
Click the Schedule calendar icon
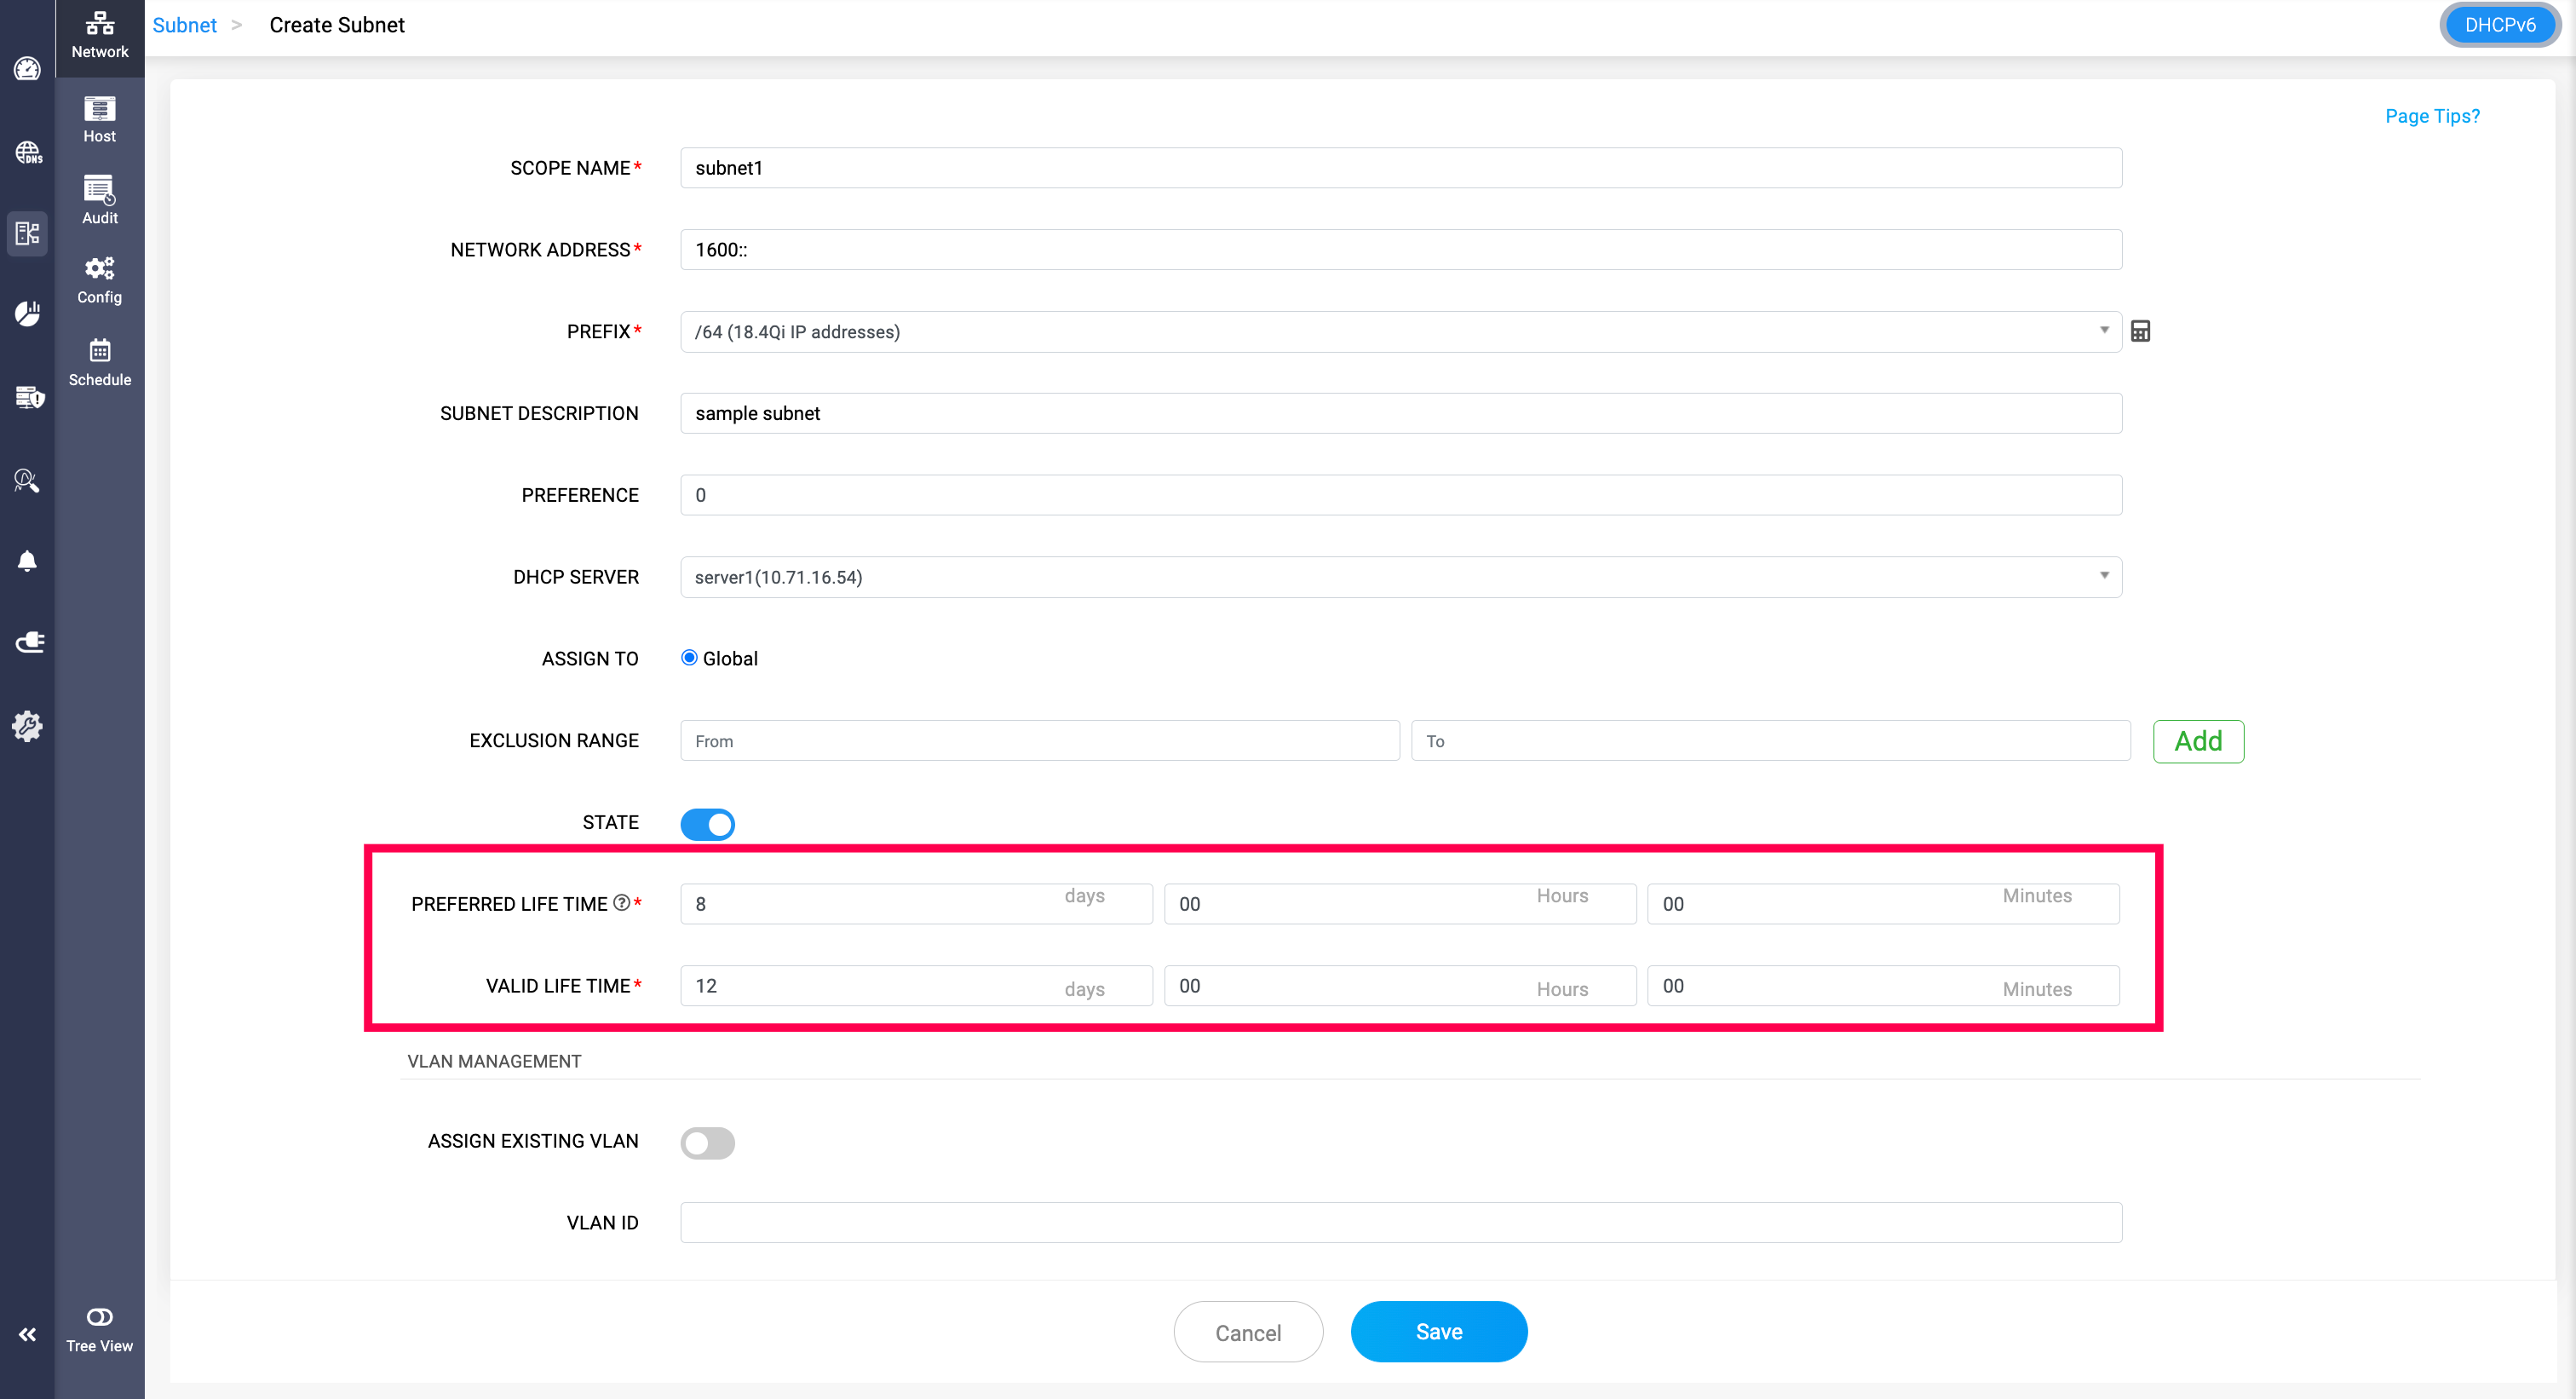99,362
